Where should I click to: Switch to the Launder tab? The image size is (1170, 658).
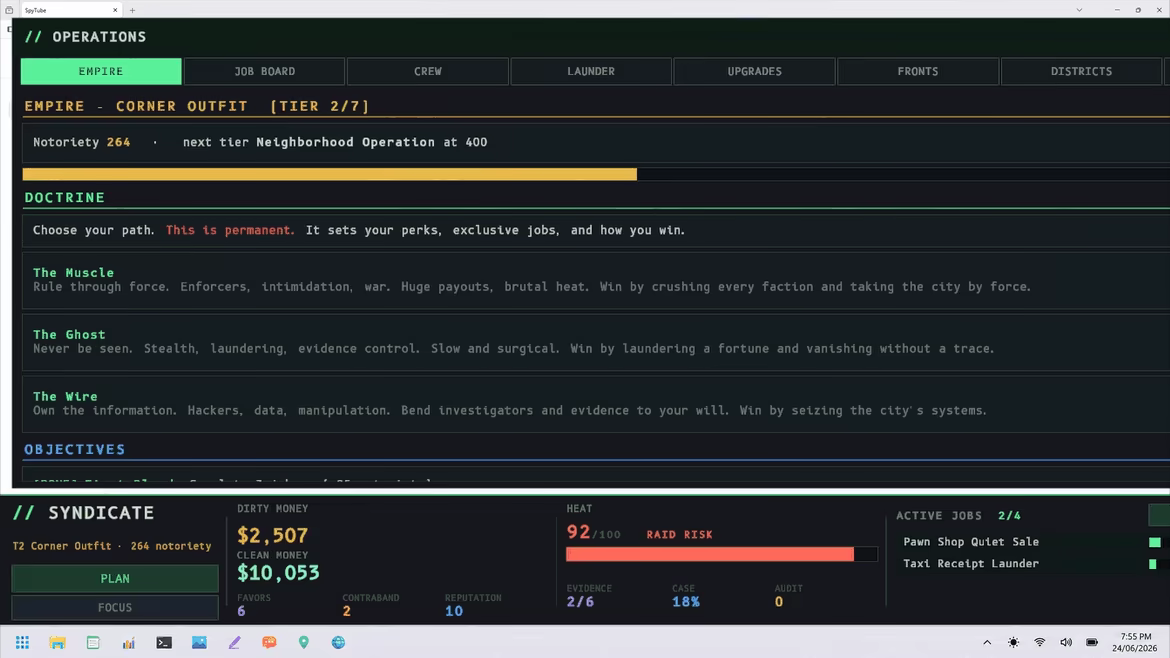(x=591, y=72)
